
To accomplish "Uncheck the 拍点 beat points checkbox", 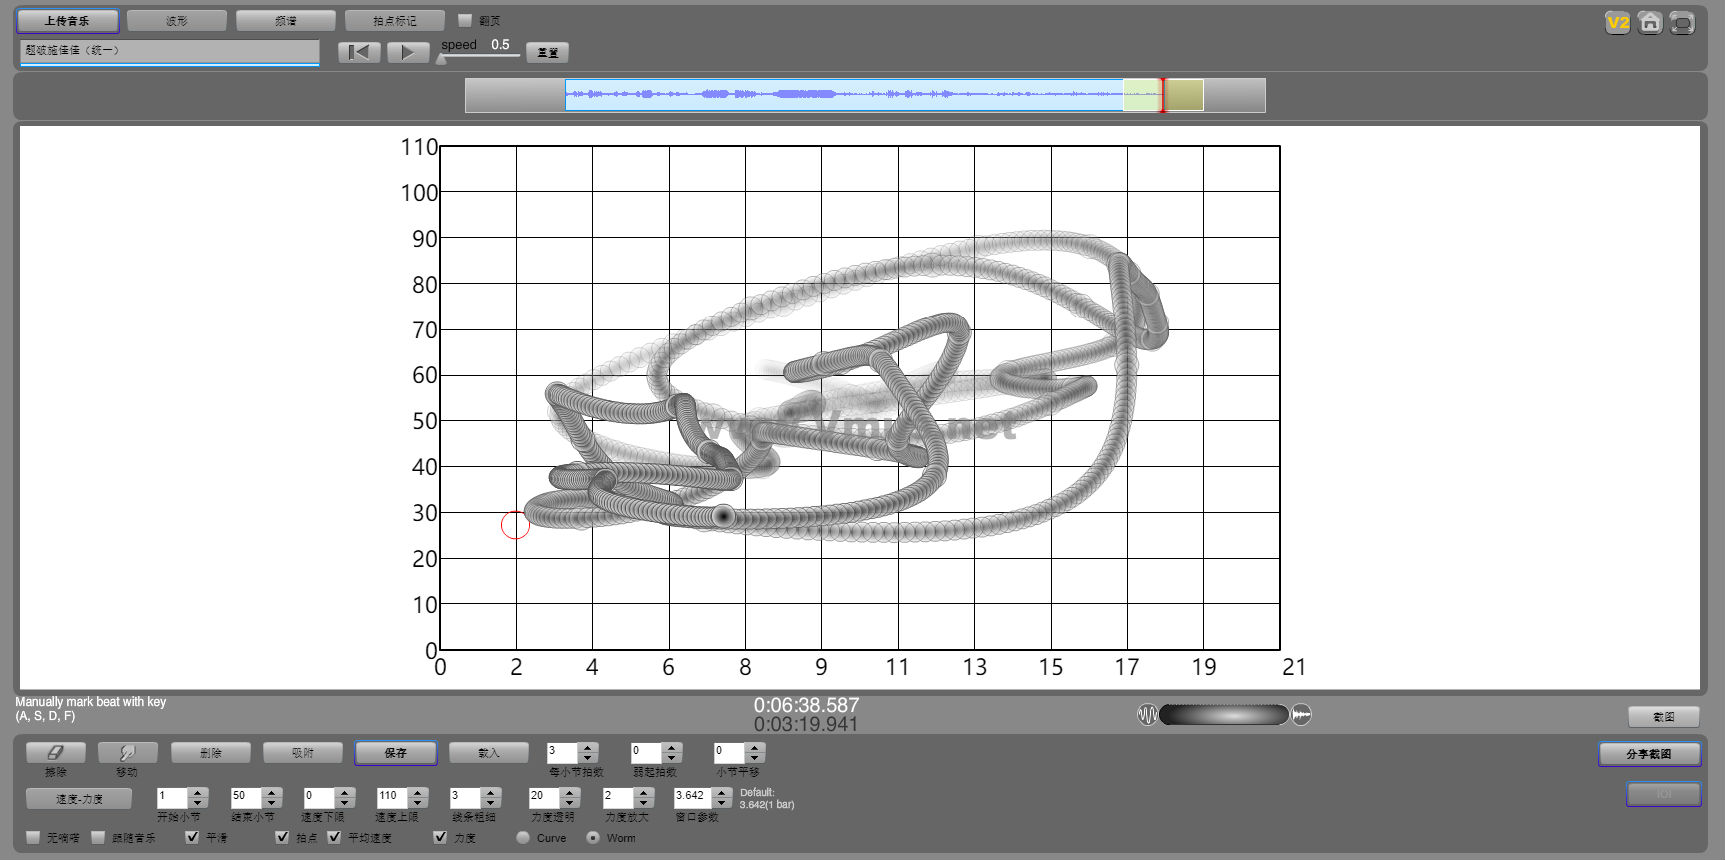I will coord(282,837).
